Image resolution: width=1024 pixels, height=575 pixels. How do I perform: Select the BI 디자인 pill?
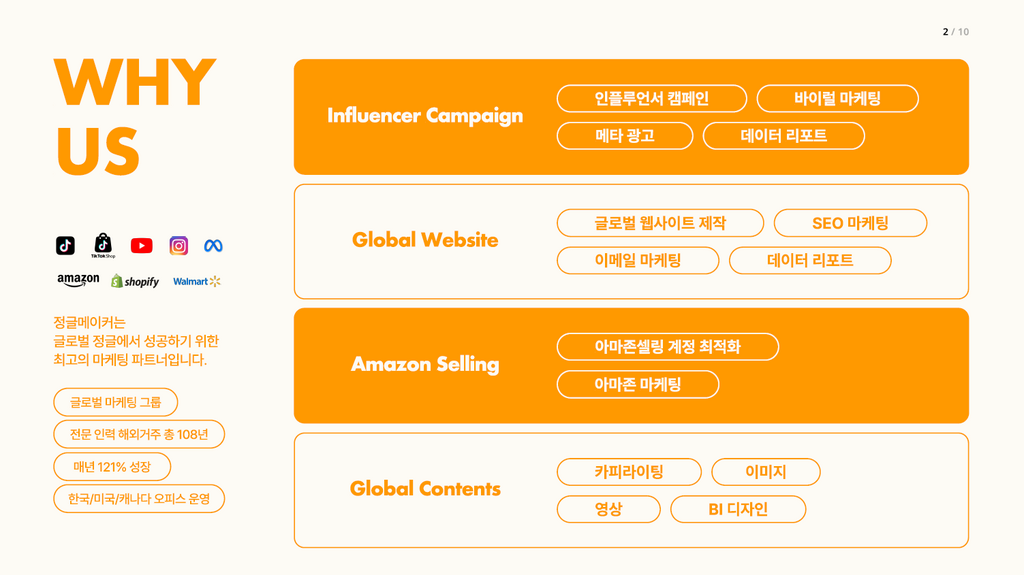click(738, 510)
